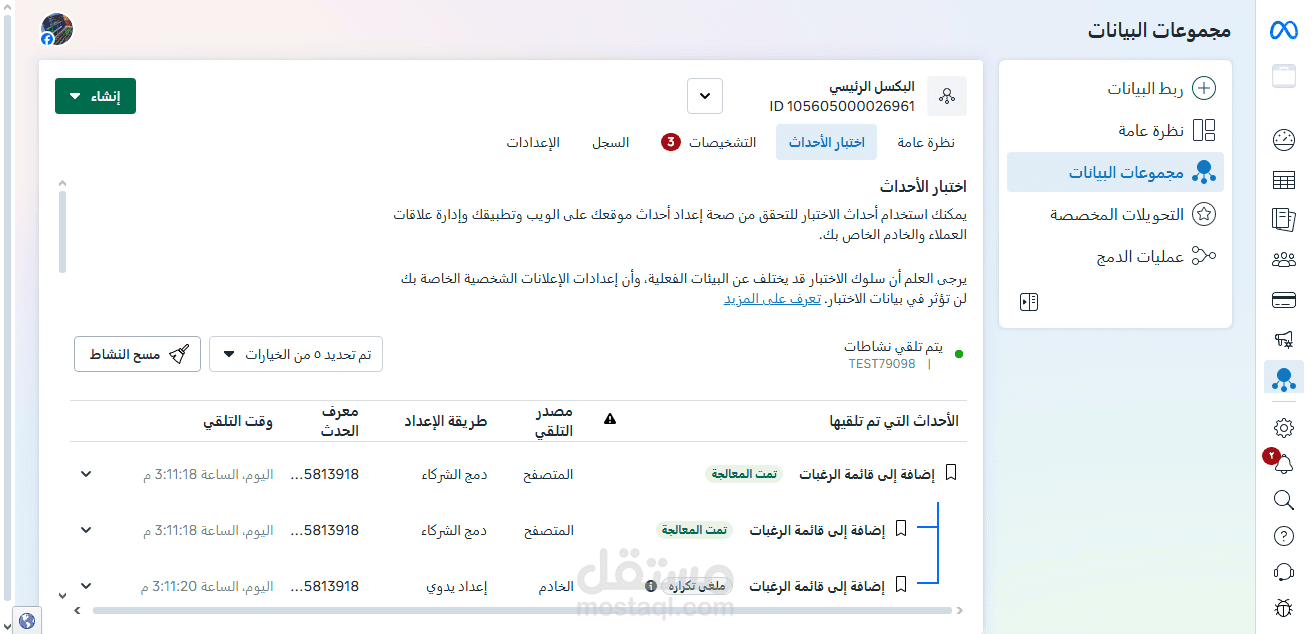This screenshot has height=634, width=1312.
Task: Click the الخادم source cell
Action: click(x=556, y=586)
